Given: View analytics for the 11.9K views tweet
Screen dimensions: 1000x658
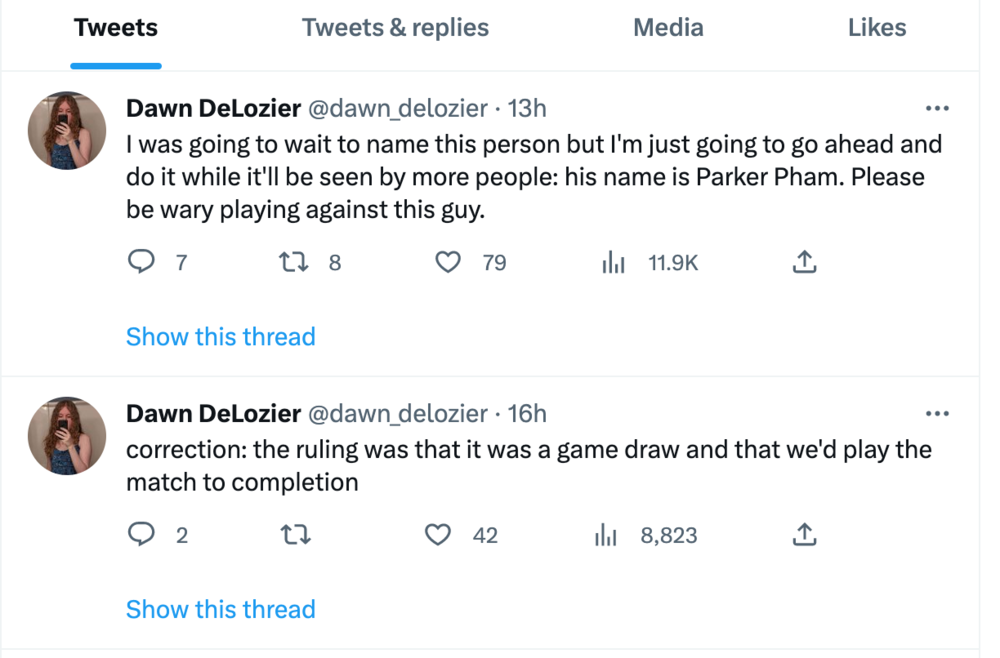Looking at the screenshot, I should click(x=613, y=263).
